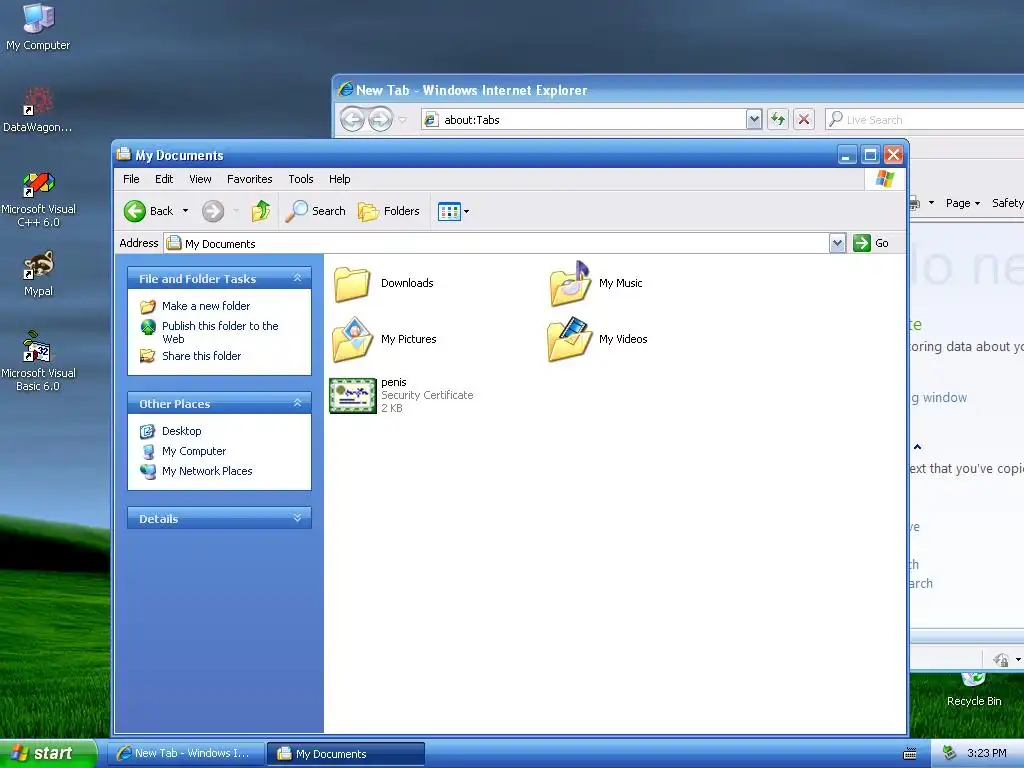The width and height of the screenshot is (1024, 768).
Task: Open the Edit menu
Action: click(164, 179)
